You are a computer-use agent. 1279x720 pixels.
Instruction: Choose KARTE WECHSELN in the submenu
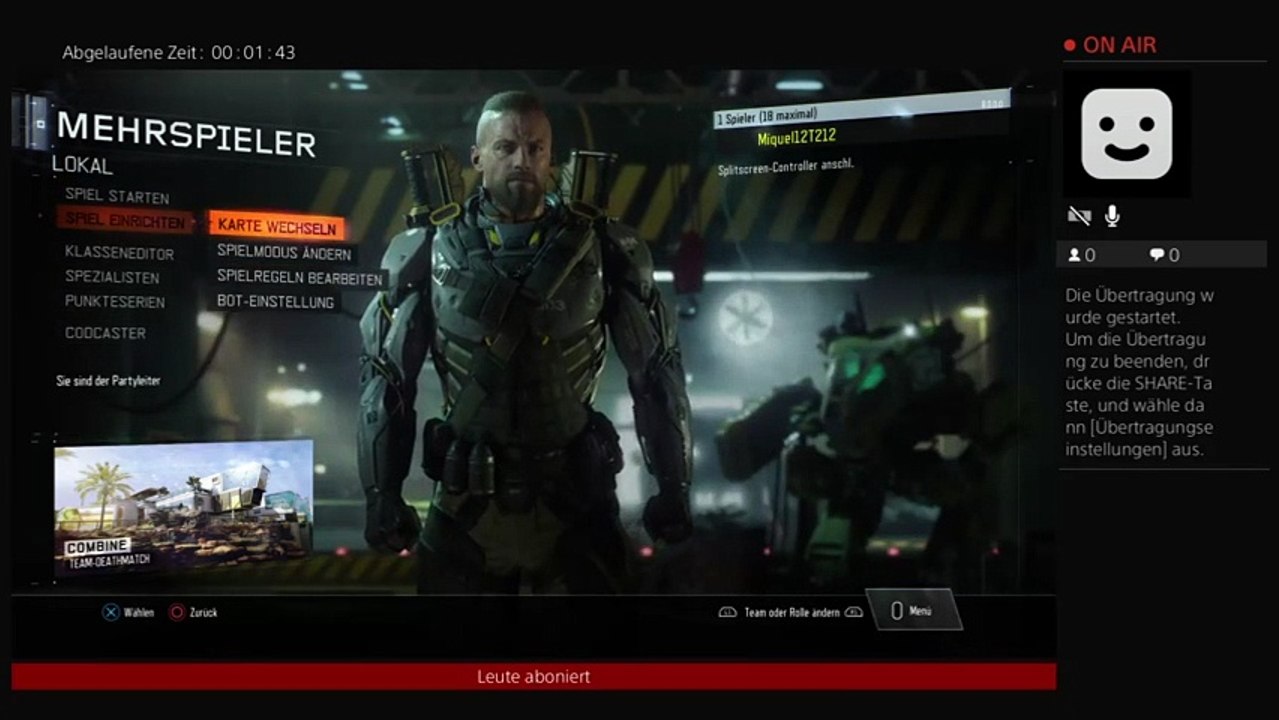tap(277, 227)
